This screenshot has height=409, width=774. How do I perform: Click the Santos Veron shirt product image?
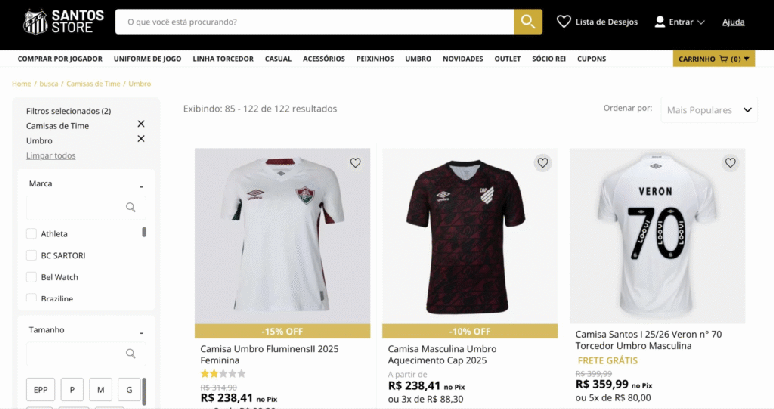[657, 235]
